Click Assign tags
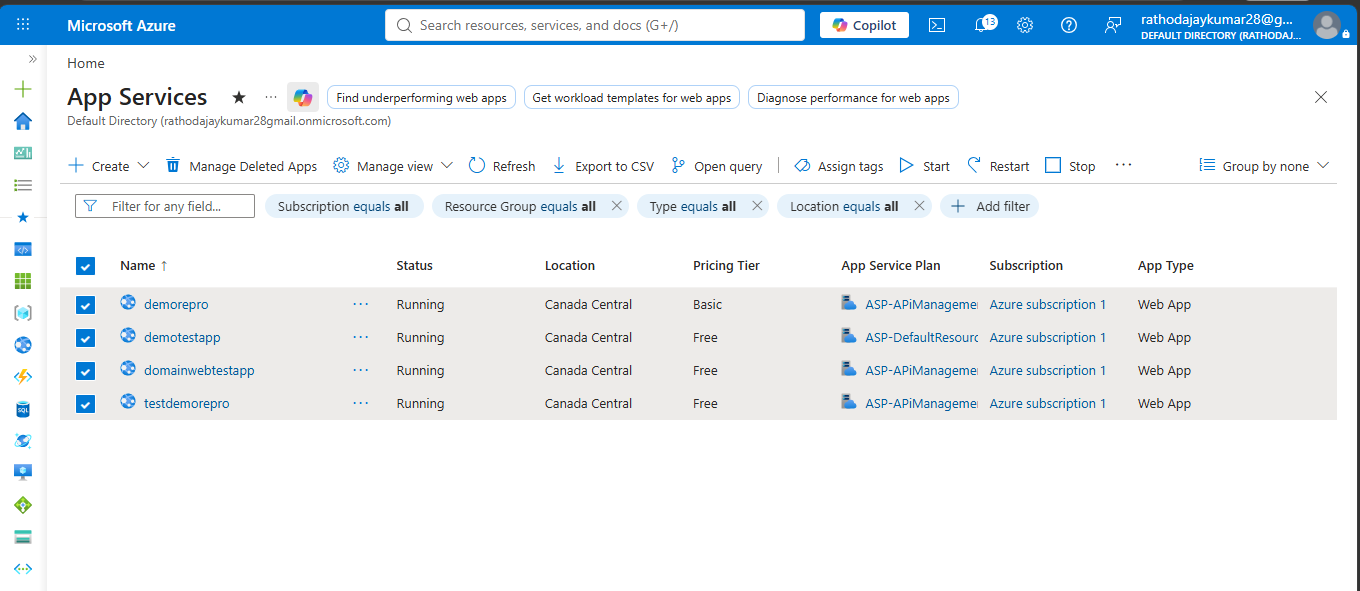The width and height of the screenshot is (1360, 591). [839, 166]
